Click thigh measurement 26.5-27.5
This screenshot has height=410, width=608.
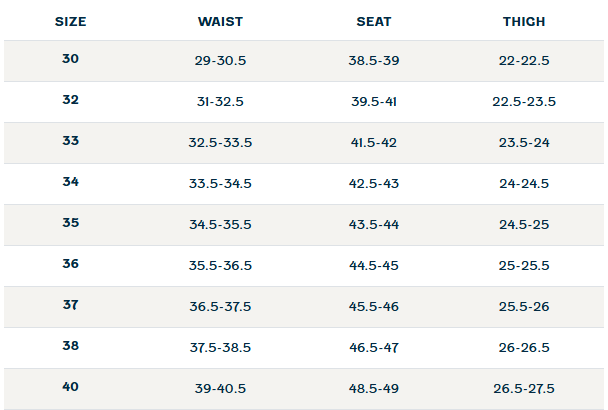524,389
